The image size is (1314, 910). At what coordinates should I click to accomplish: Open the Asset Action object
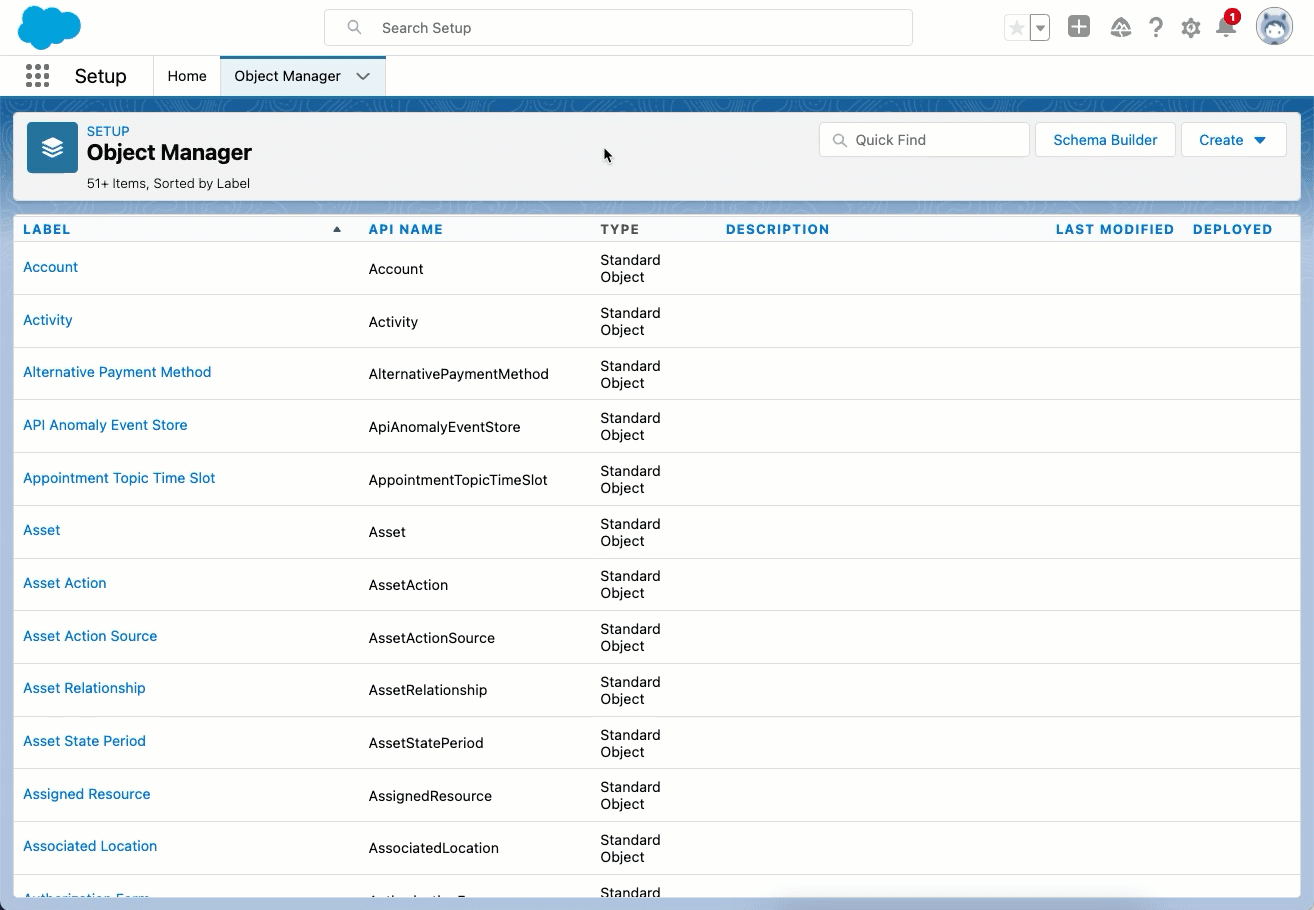65,583
